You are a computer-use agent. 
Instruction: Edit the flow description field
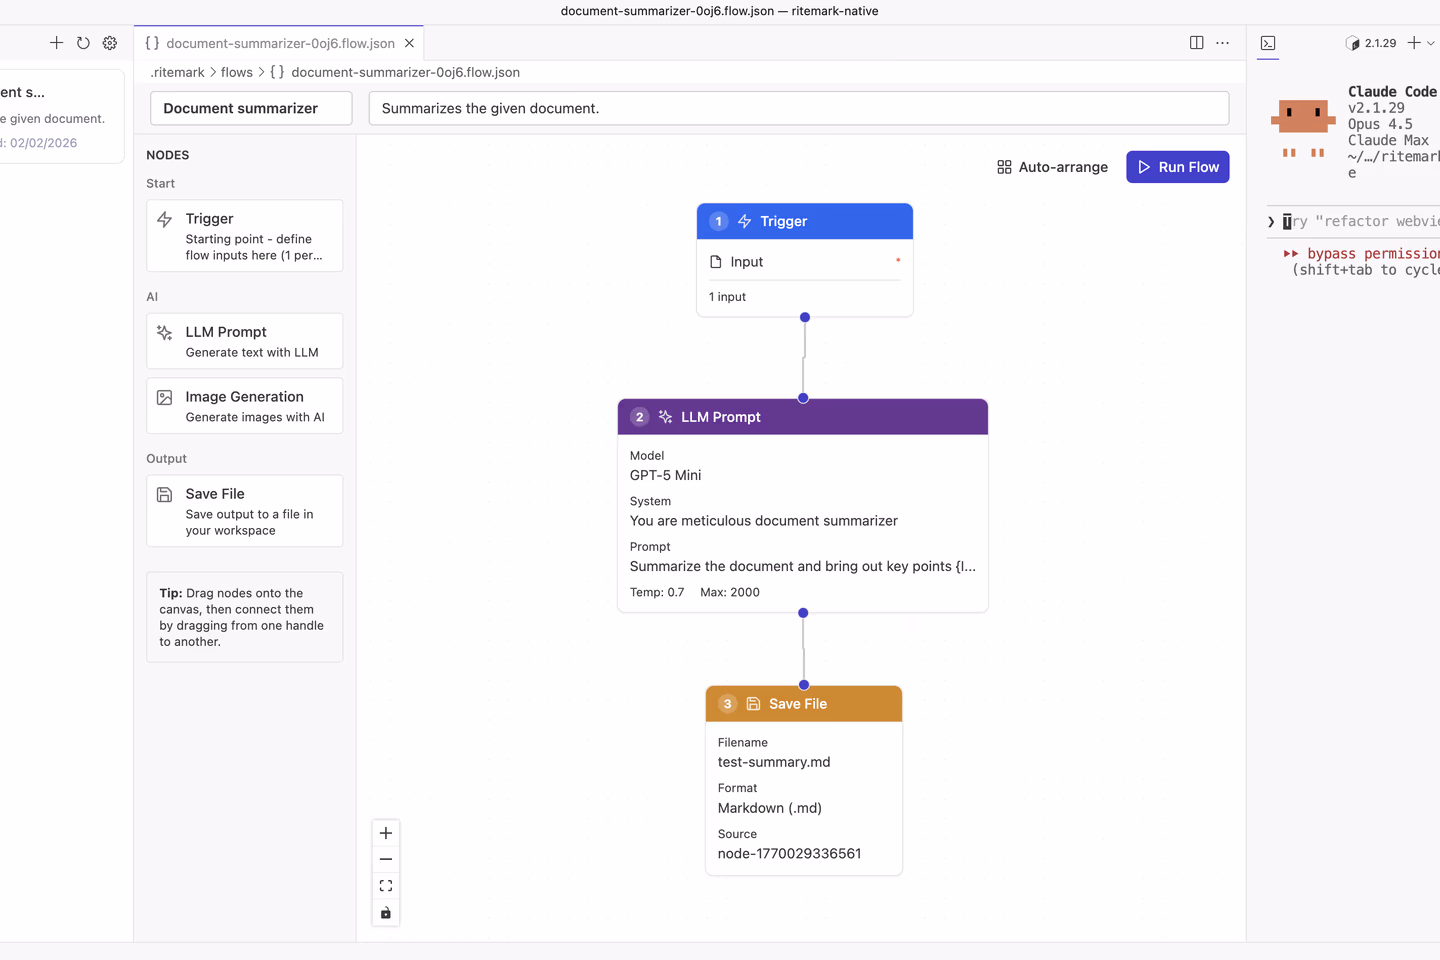tap(798, 108)
